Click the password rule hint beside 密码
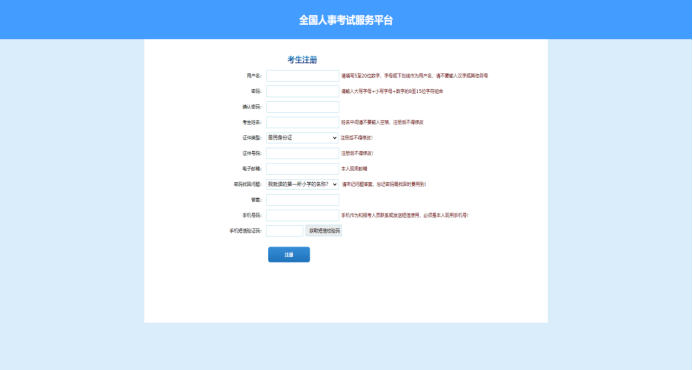Image resolution: width=693 pixels, height=370 pixels. pos(392,92)
